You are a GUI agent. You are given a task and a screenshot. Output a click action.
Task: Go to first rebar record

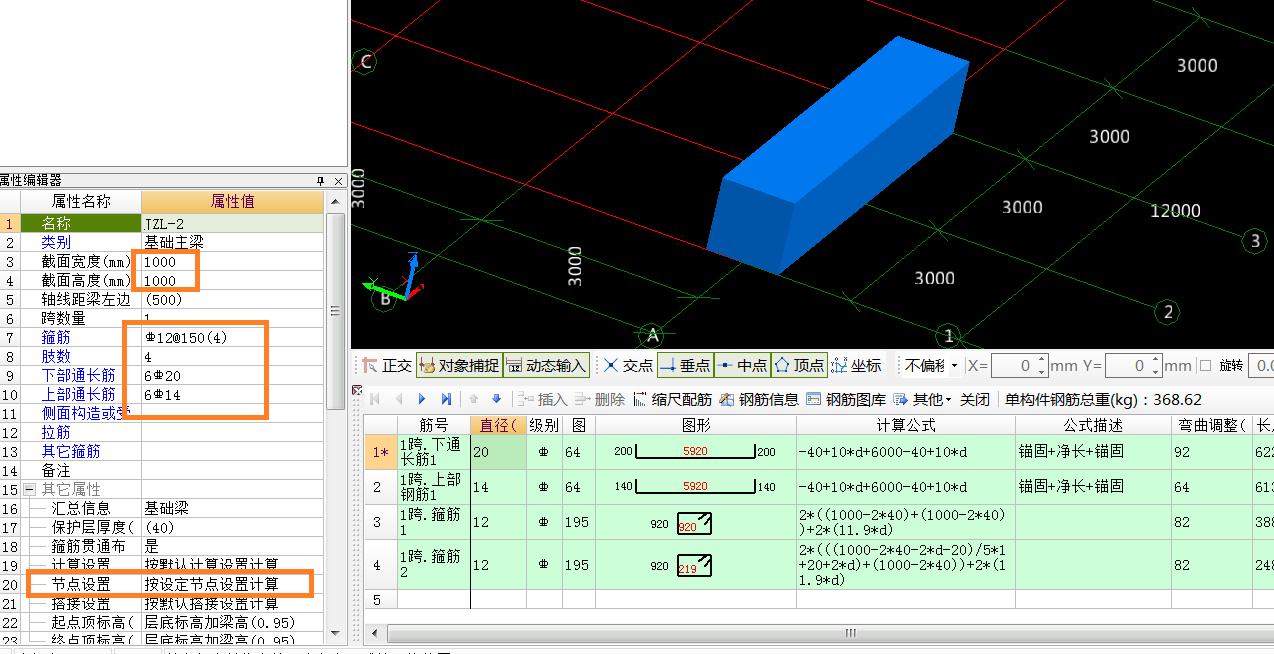(x=375, y=399)
